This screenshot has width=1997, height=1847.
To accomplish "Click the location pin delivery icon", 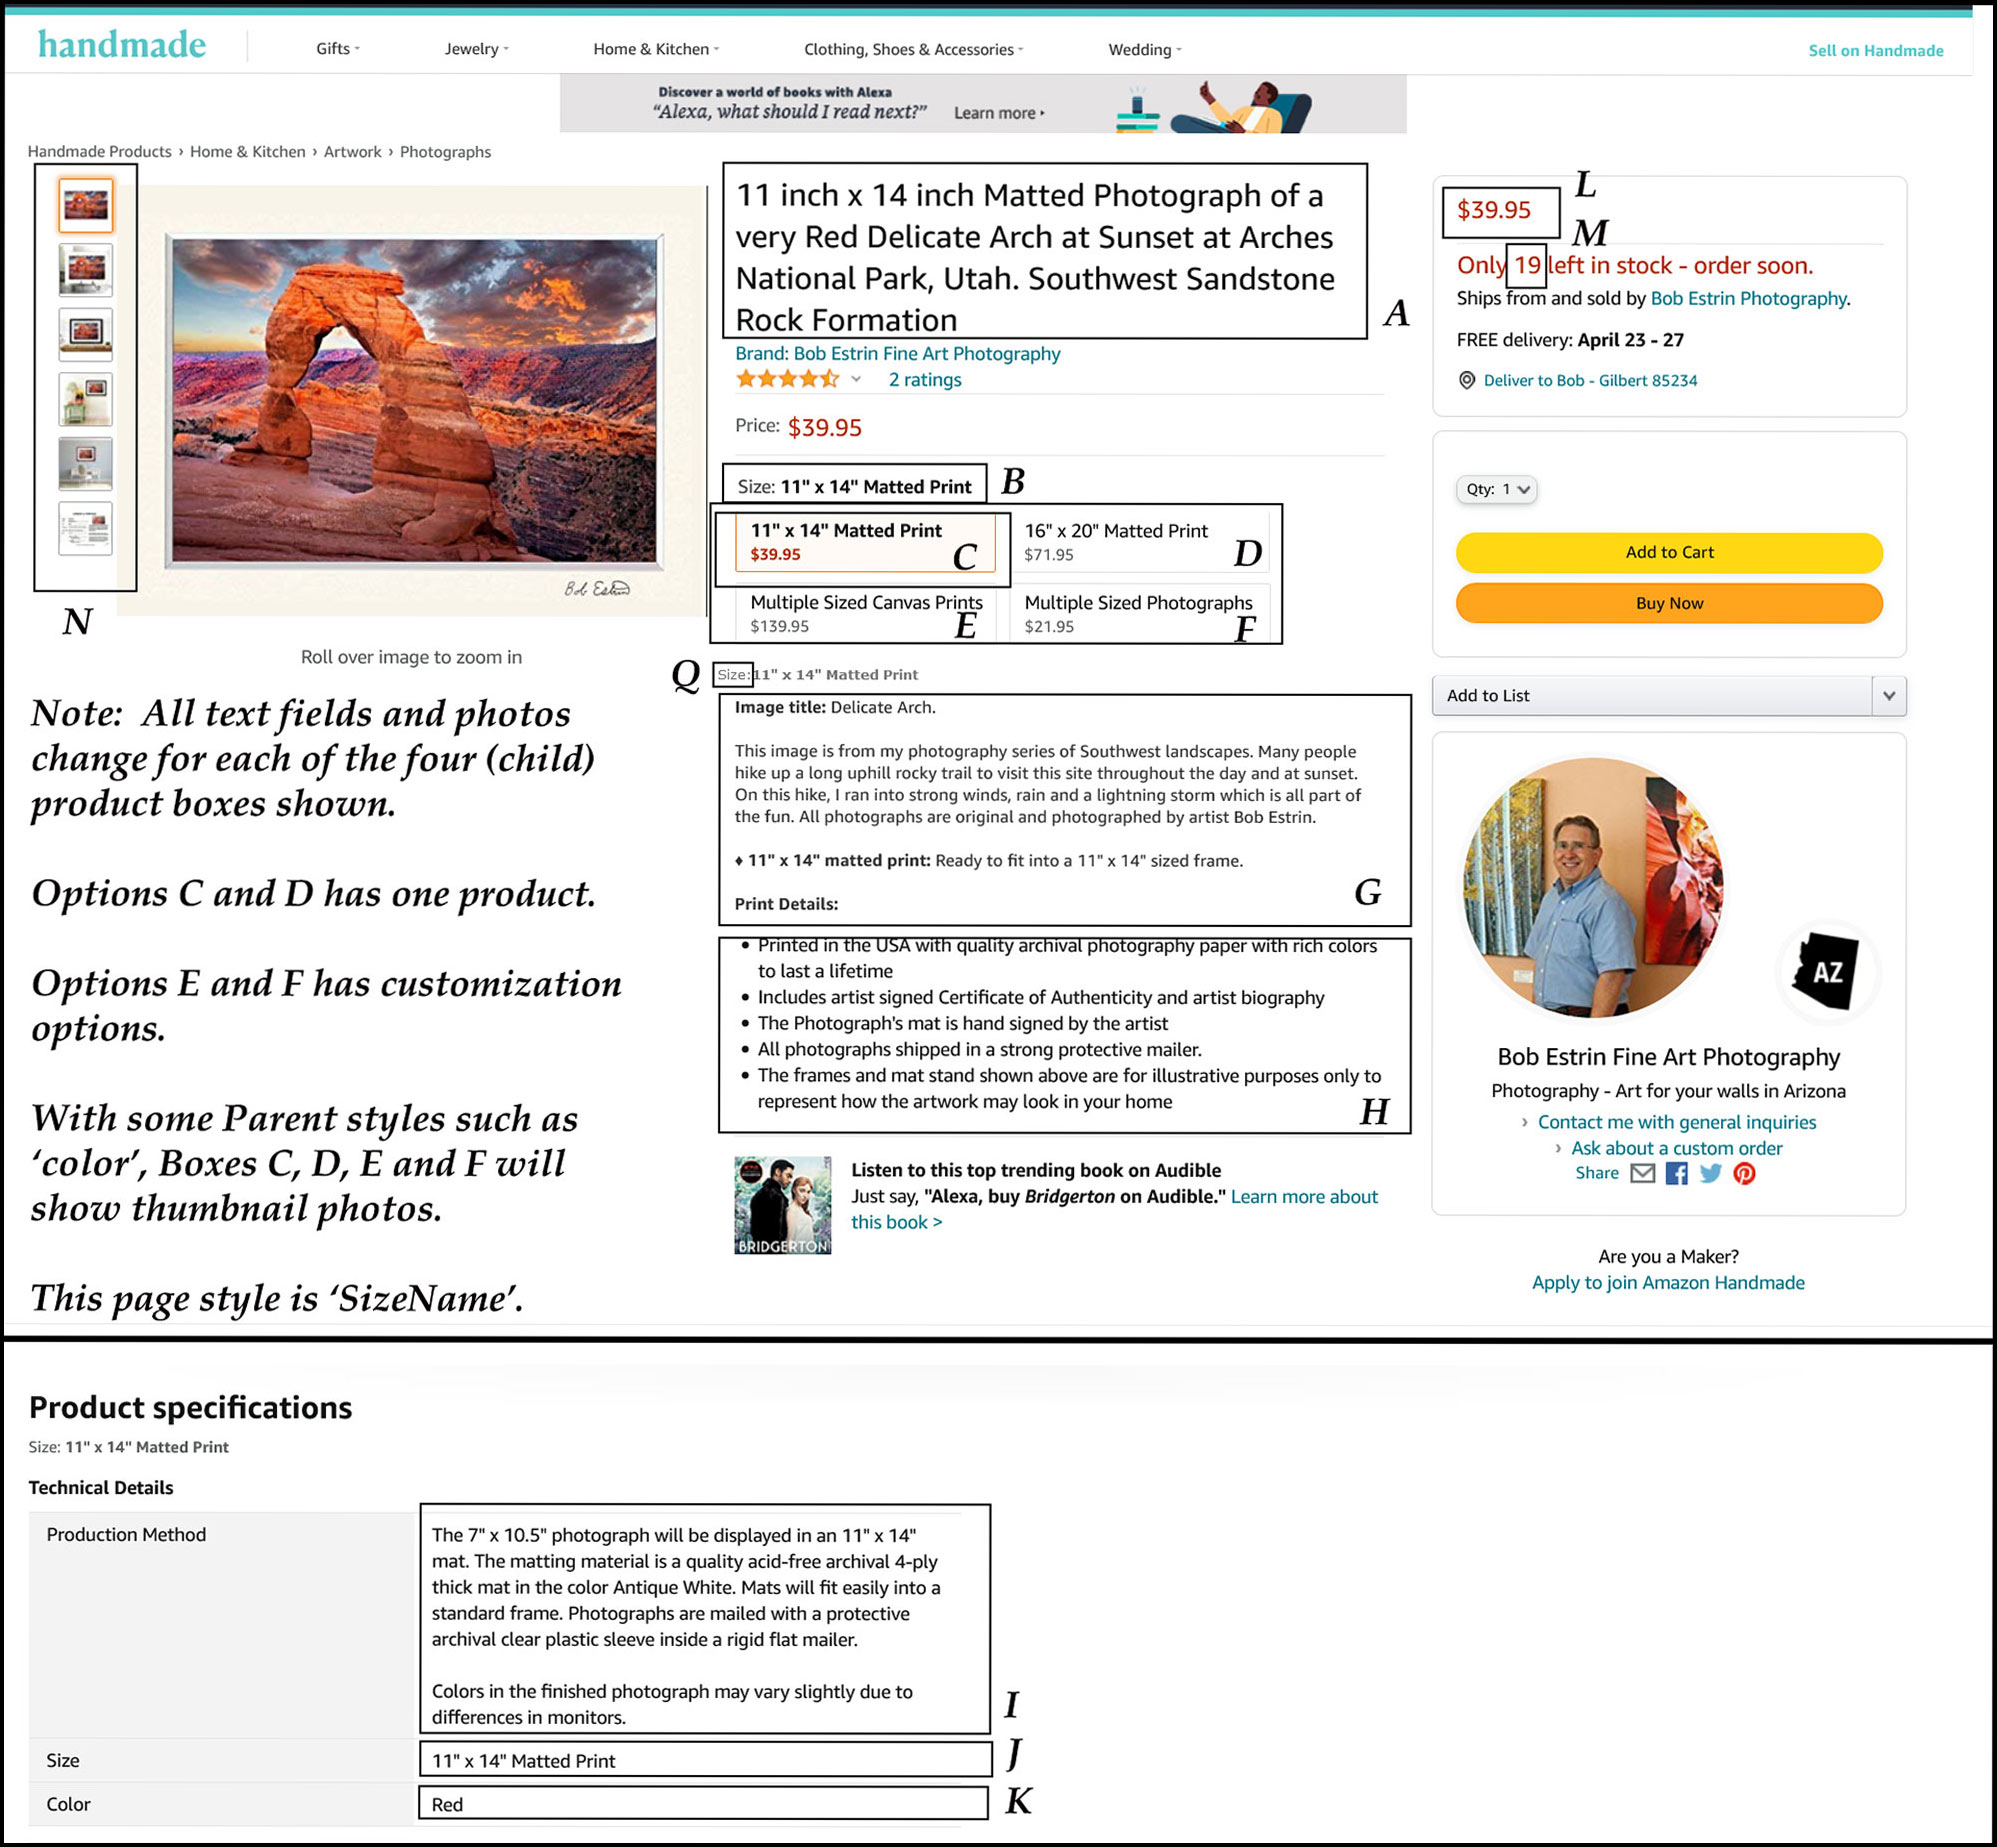I will [x=1466, y=380].
